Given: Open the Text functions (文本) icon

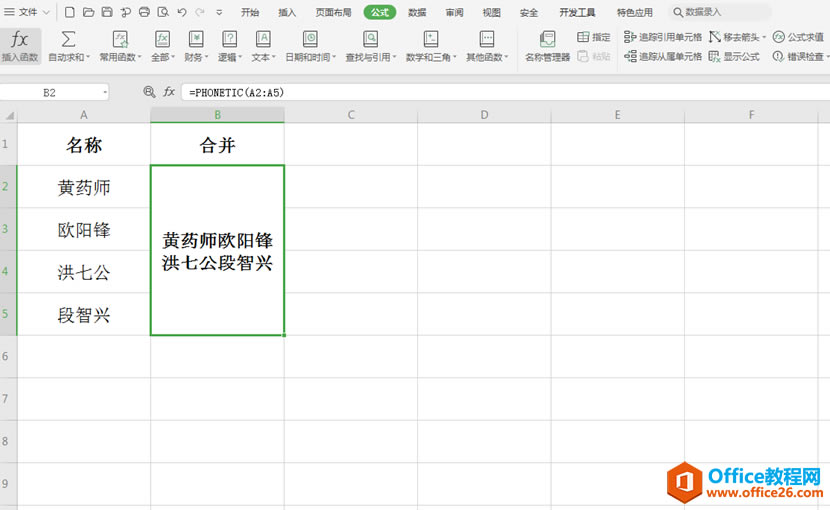Looking at the screenshot, I should 263,39.
